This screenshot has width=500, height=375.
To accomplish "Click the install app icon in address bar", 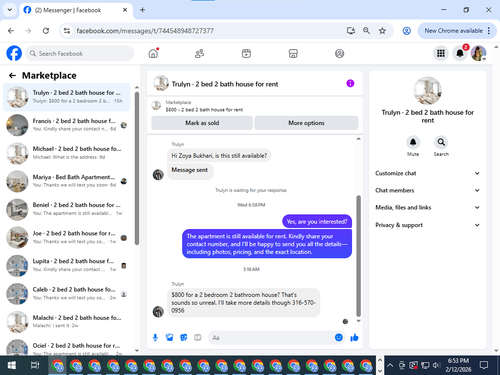I will [351, 31].
